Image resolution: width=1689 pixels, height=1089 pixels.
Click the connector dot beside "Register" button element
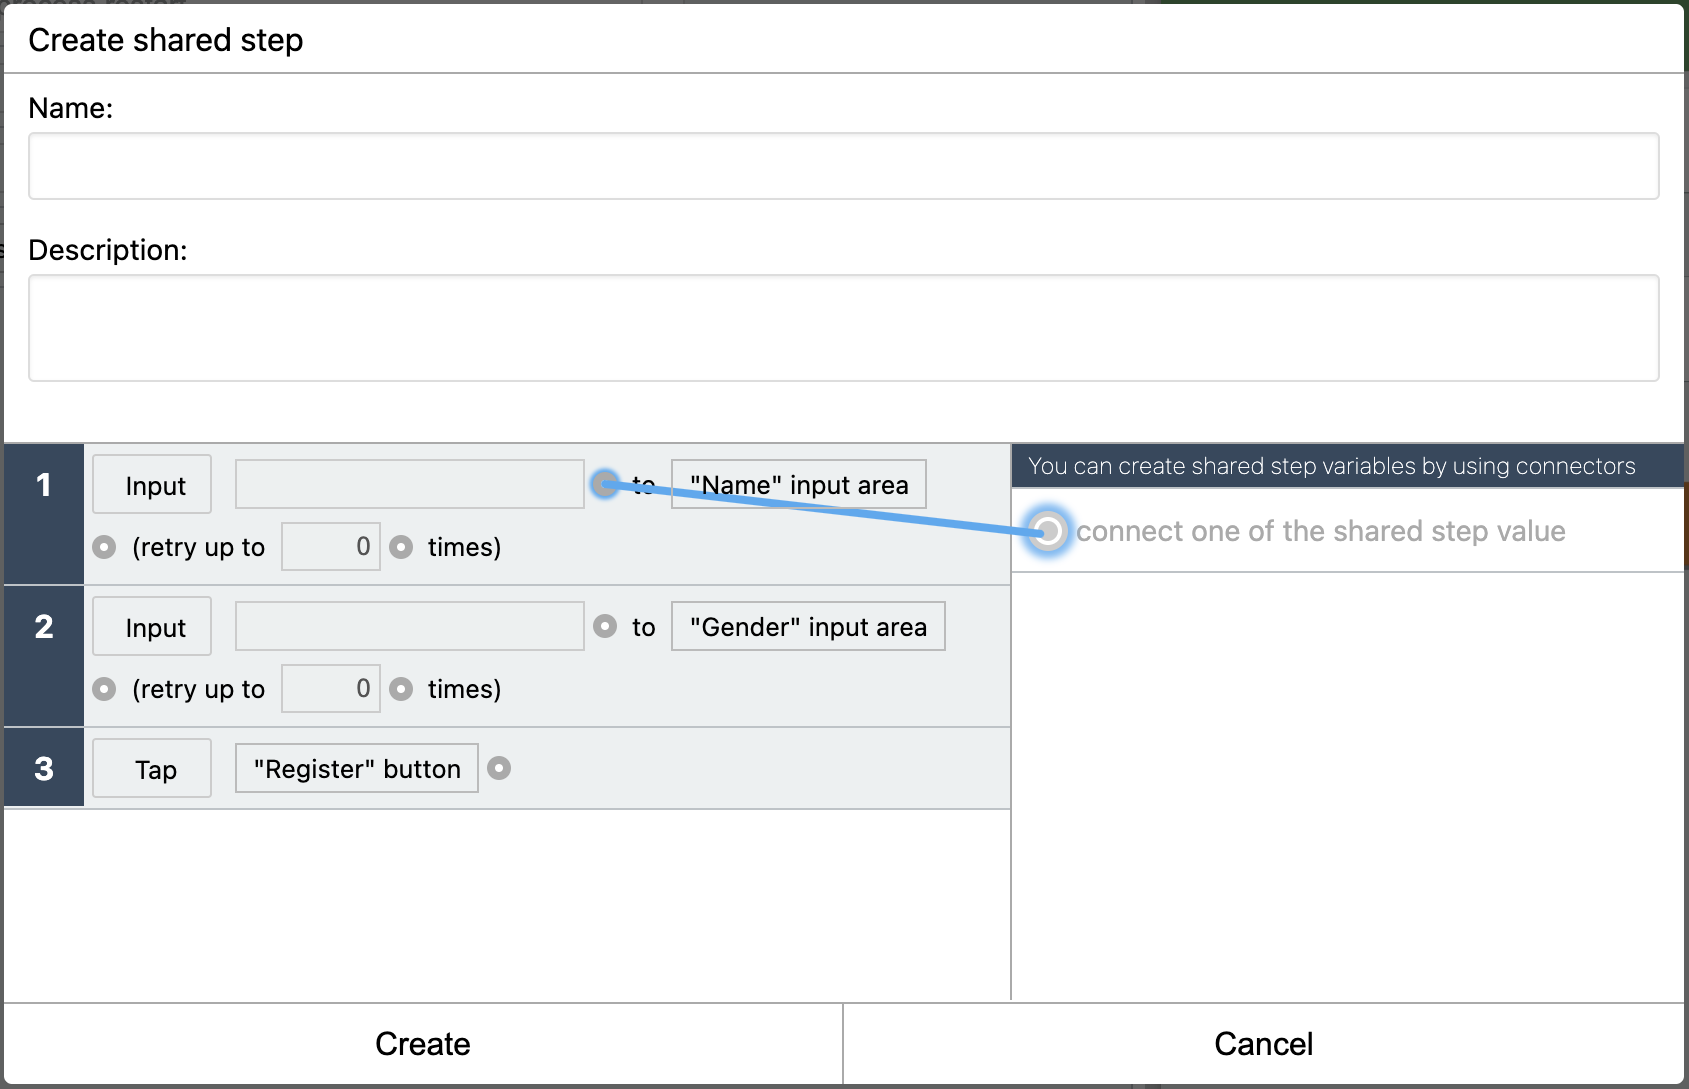(499, 768)
